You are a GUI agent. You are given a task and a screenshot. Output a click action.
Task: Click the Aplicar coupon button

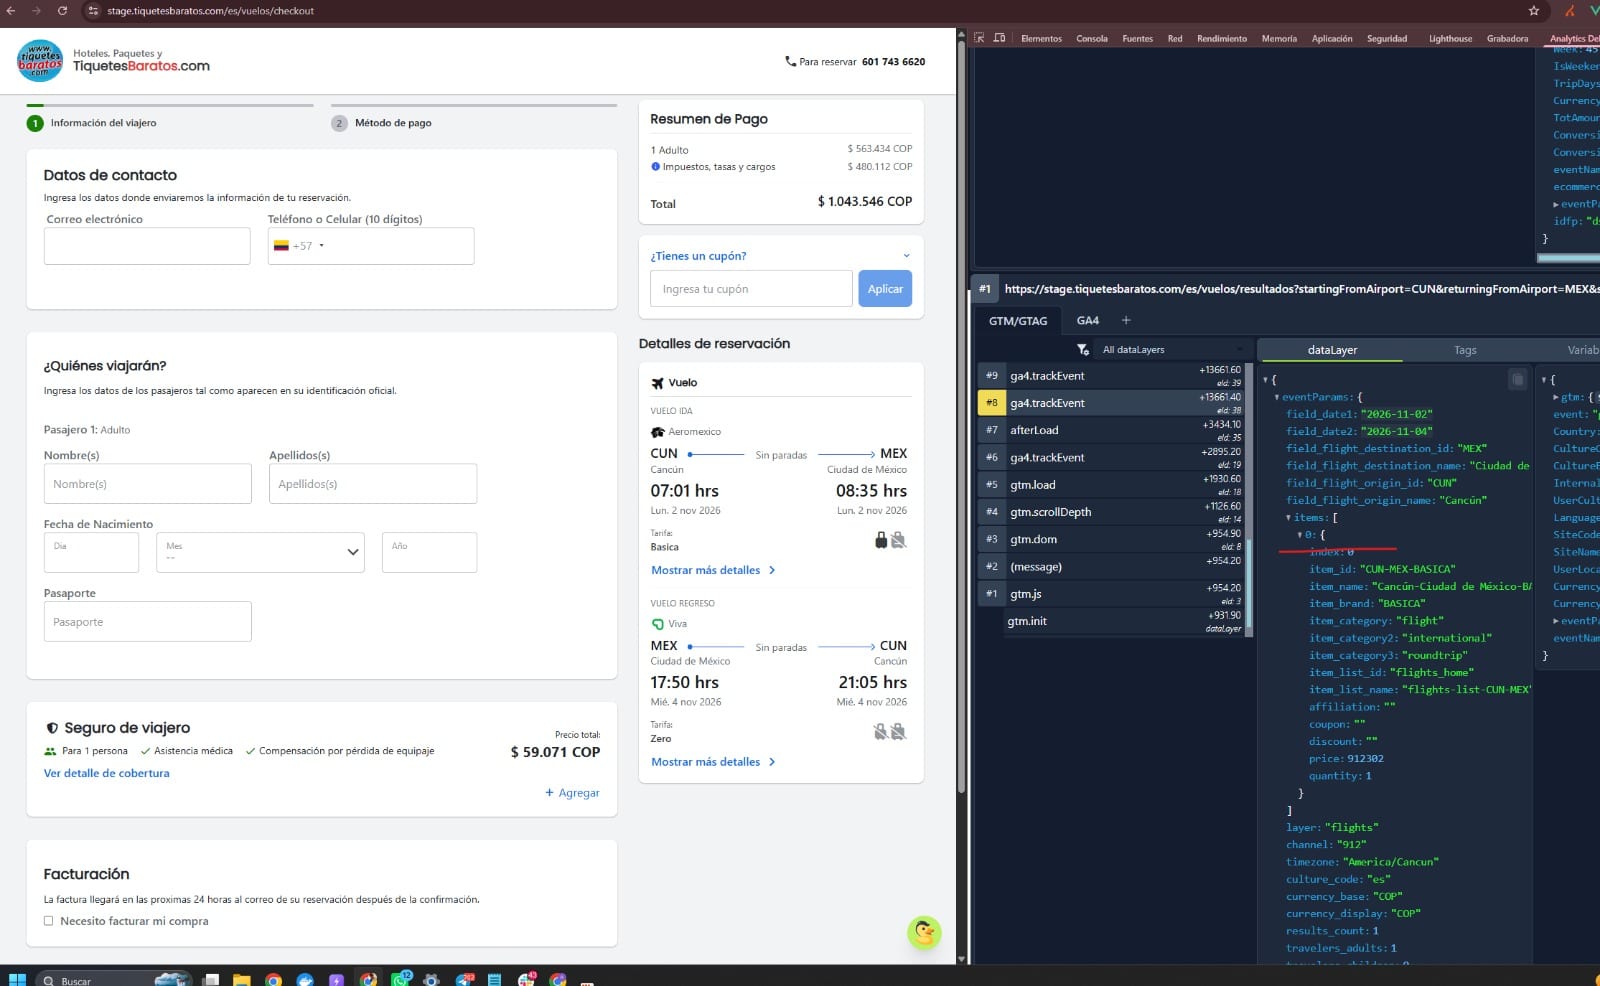coord(885,289)
